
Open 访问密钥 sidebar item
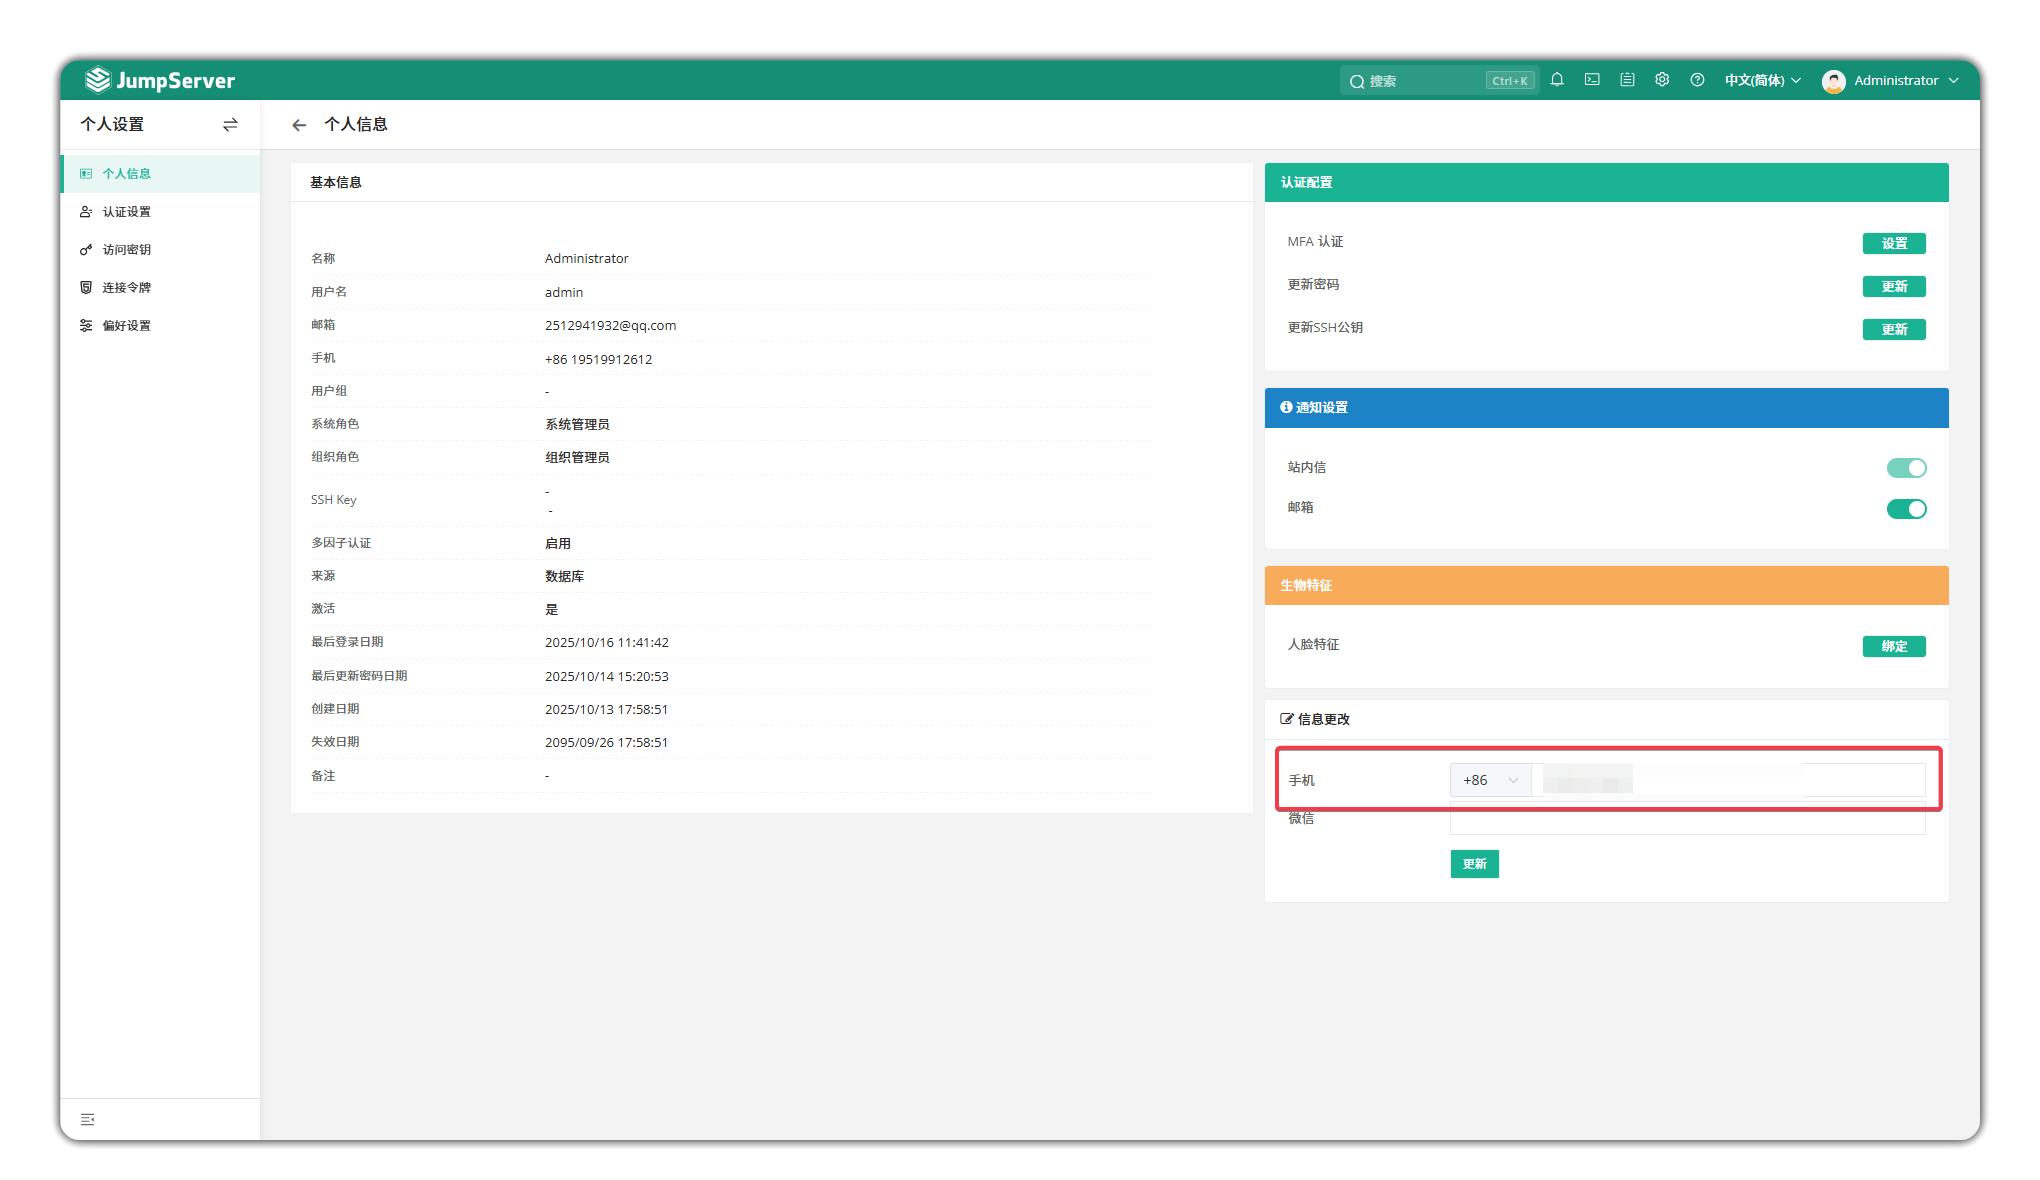[127, 250]
